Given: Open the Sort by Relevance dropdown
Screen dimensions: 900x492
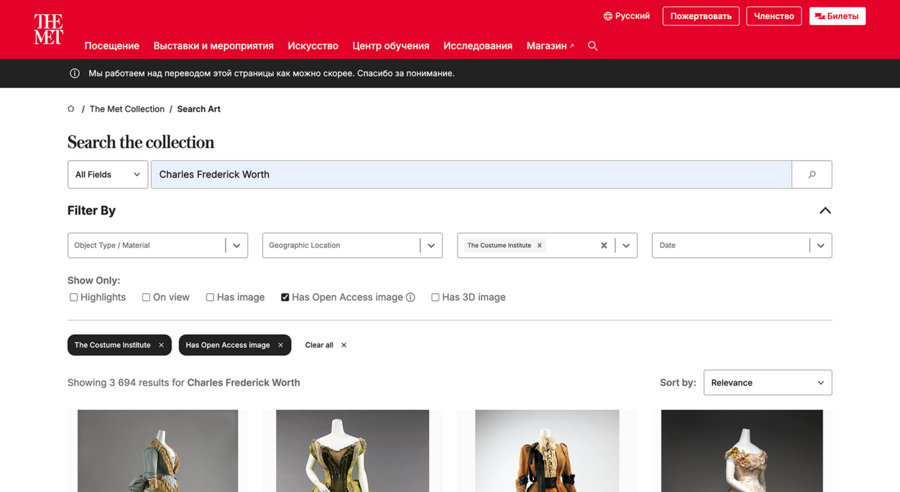Looking at the screenshot, I should (767, 383).
